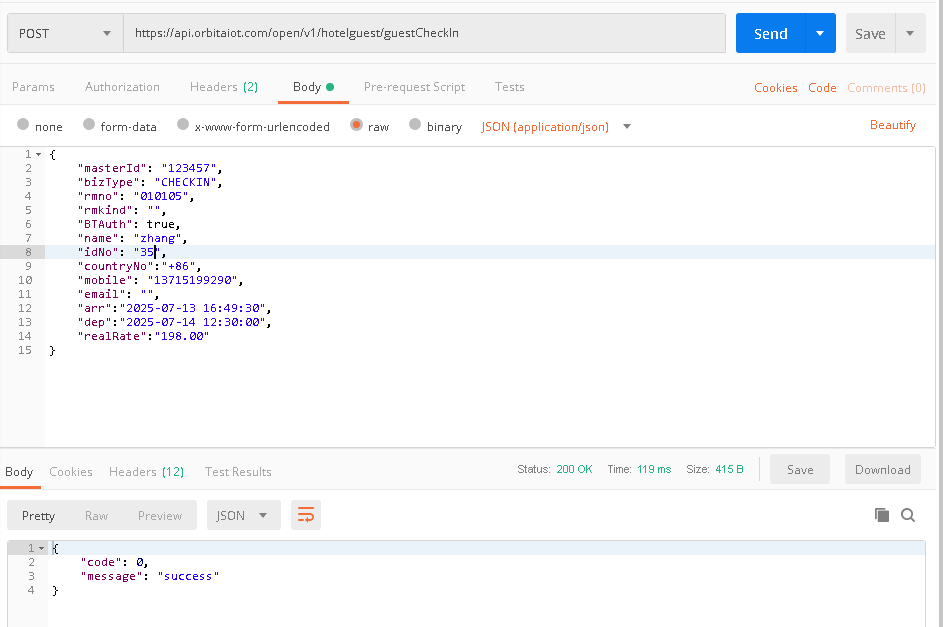943x627 pixels.
Task: Select the none body type
Action: coord(23,126)
